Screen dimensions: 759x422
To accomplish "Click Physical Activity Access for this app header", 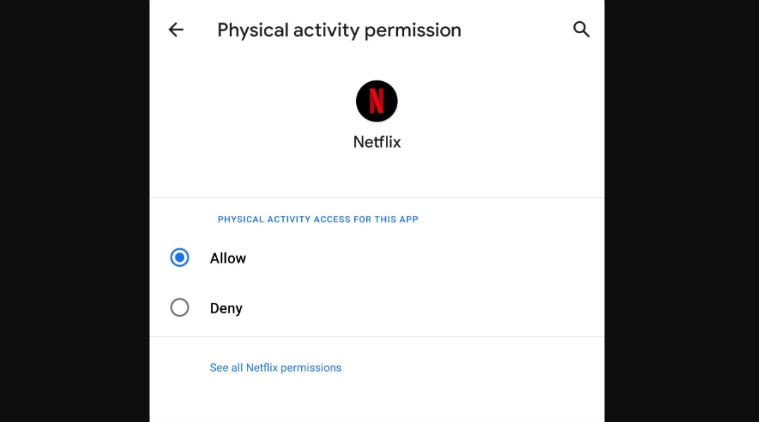I will tap(318, 219).
